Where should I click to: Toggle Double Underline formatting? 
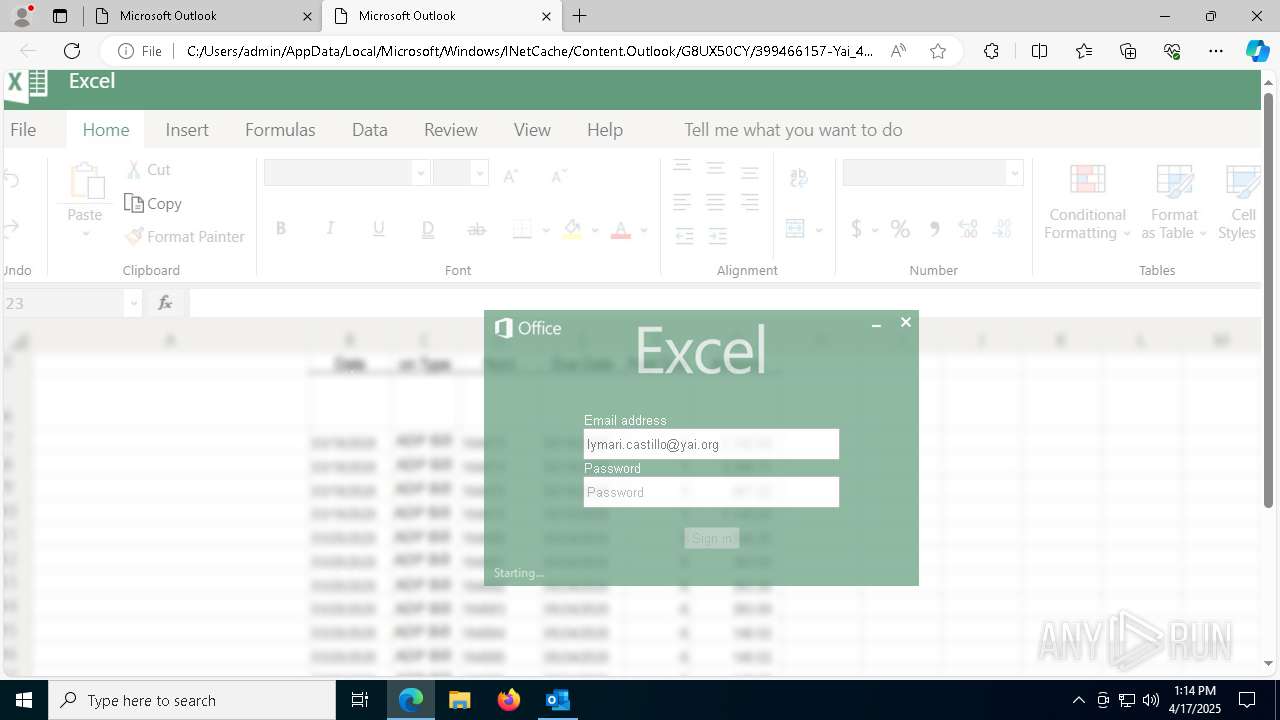pos(428,229)
